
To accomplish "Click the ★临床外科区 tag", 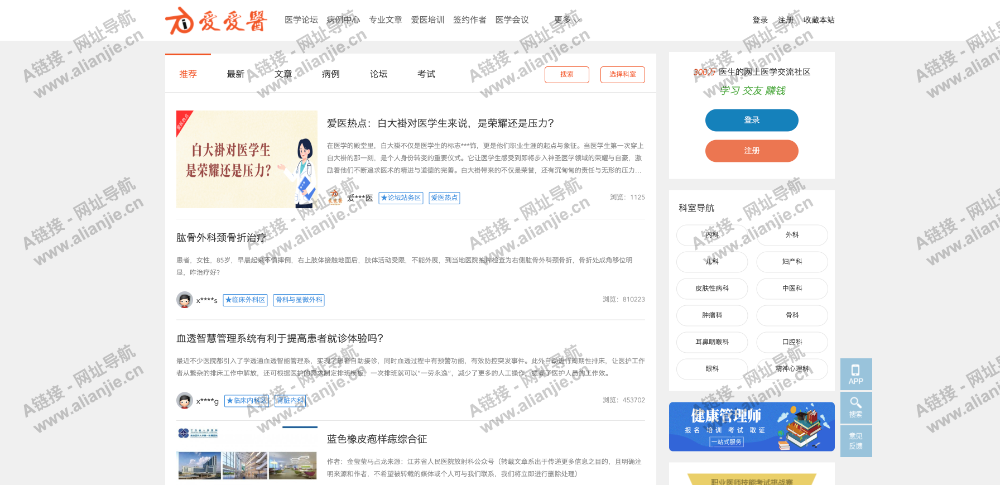I will pos(245,300).
